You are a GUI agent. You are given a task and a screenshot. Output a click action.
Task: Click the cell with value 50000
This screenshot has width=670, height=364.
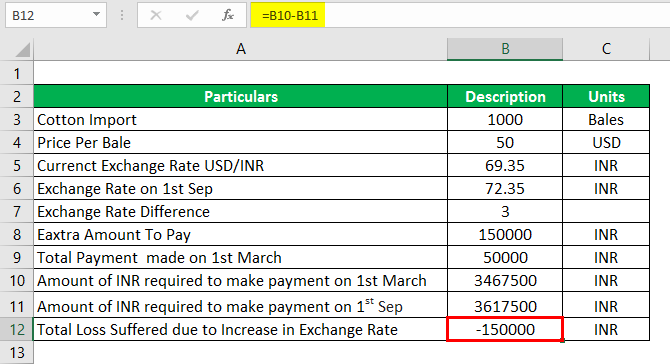[x=505, y=258]
